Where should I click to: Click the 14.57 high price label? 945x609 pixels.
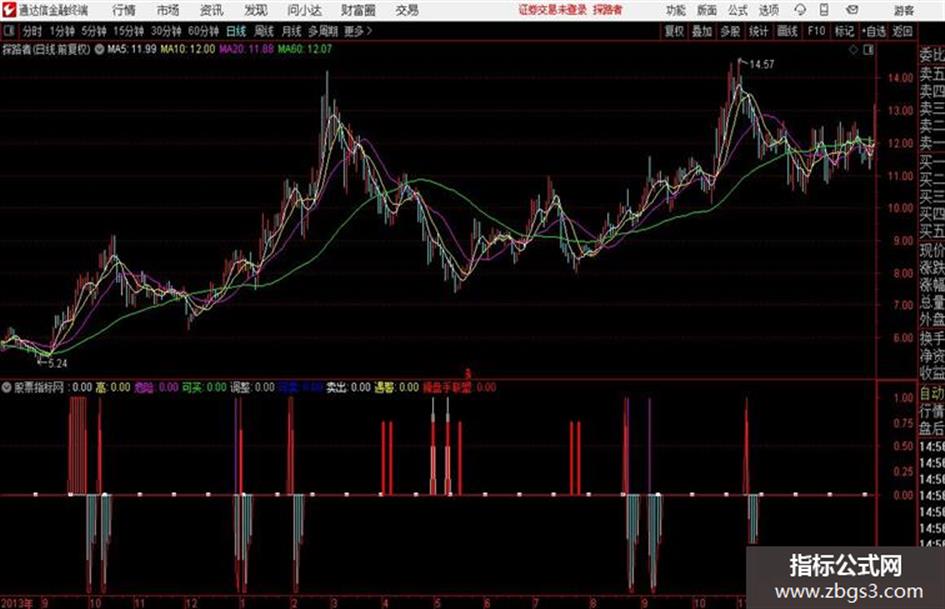(761, 65)
